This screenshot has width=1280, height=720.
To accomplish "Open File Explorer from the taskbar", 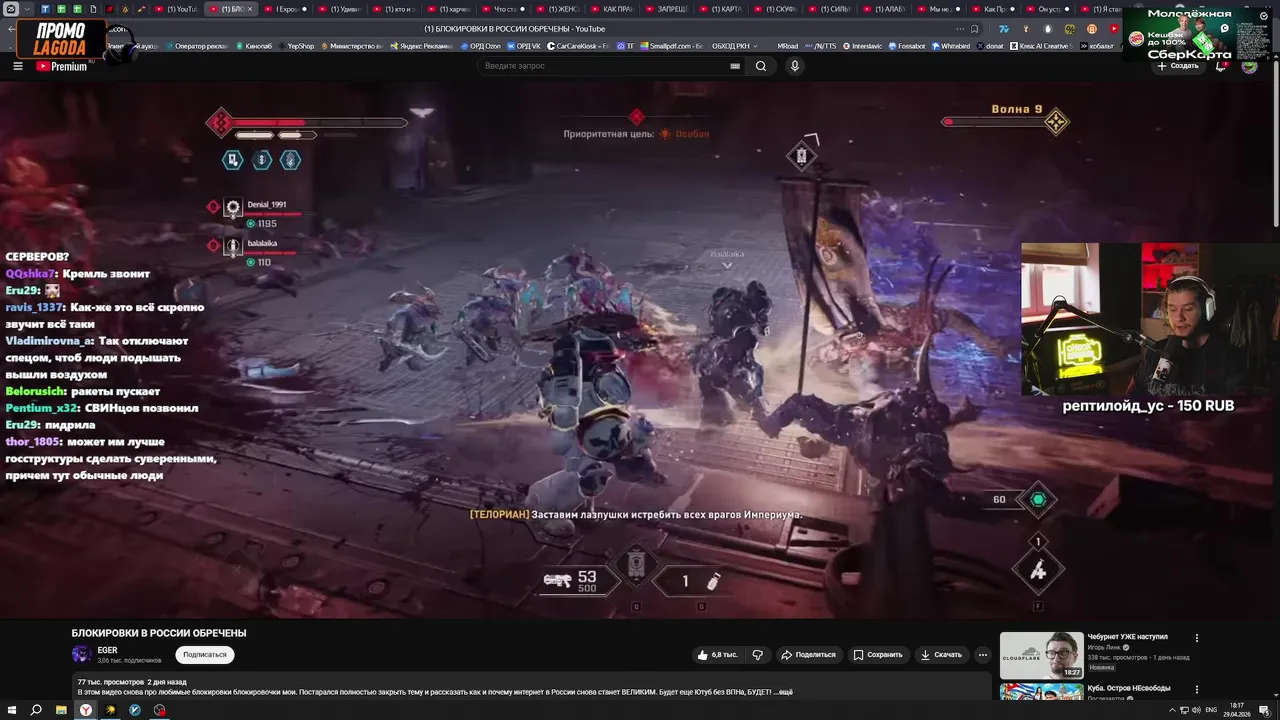I will (61, 710).
